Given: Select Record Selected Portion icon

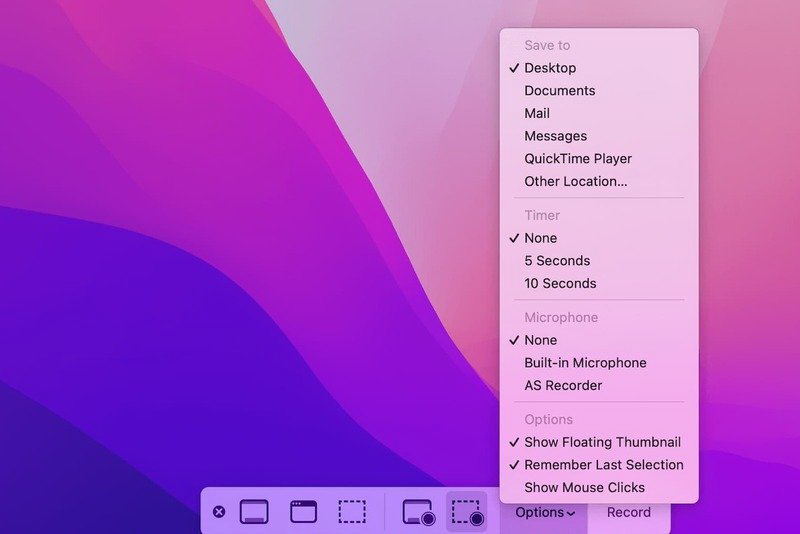Looking at the screenshot, I should [467, 512].
